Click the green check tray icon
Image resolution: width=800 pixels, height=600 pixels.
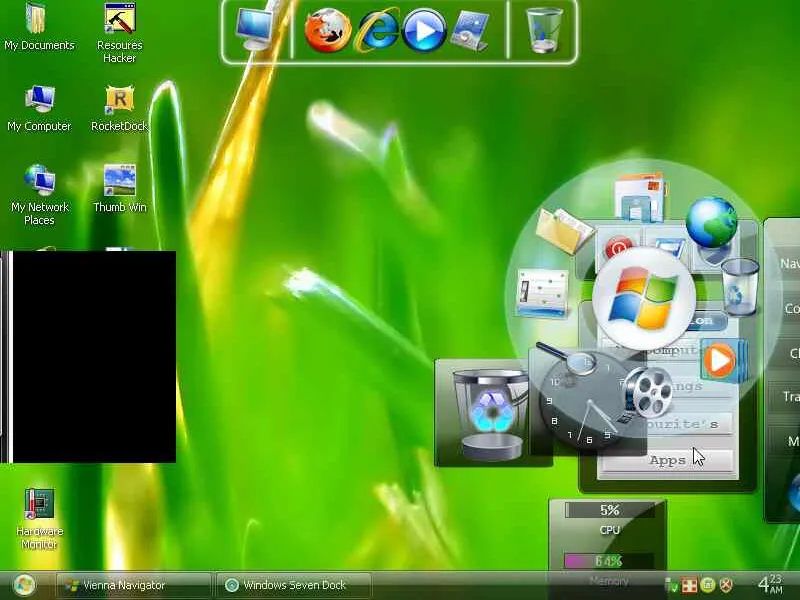coord(671,586)
